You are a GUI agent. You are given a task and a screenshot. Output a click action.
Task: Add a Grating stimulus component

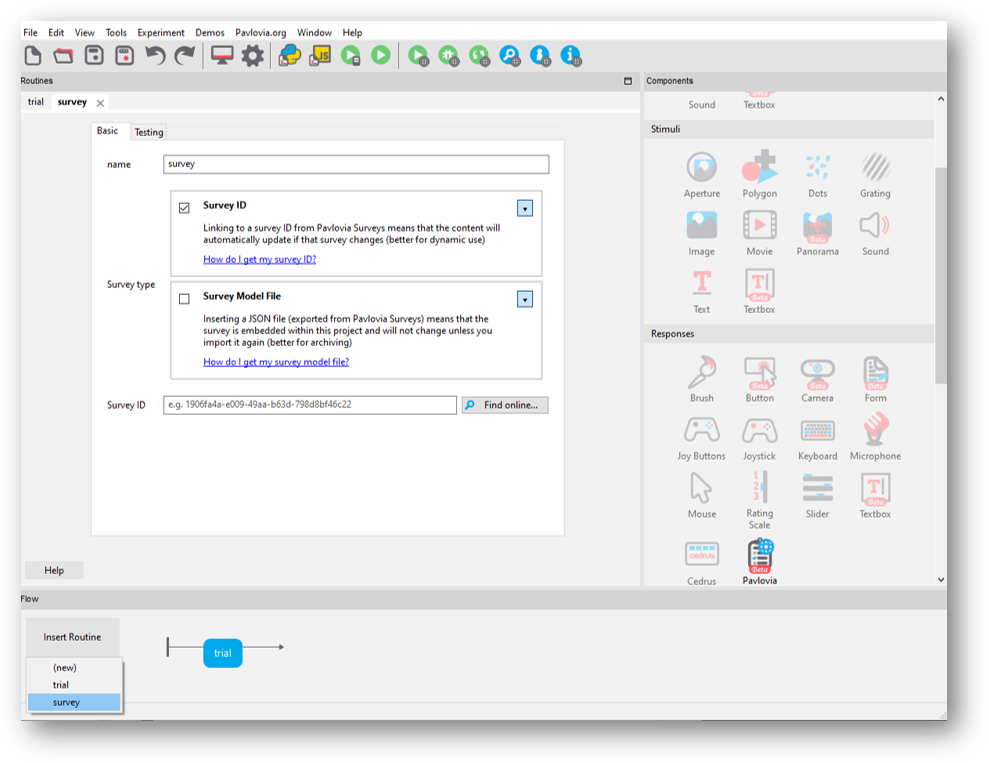pos(875,175)
